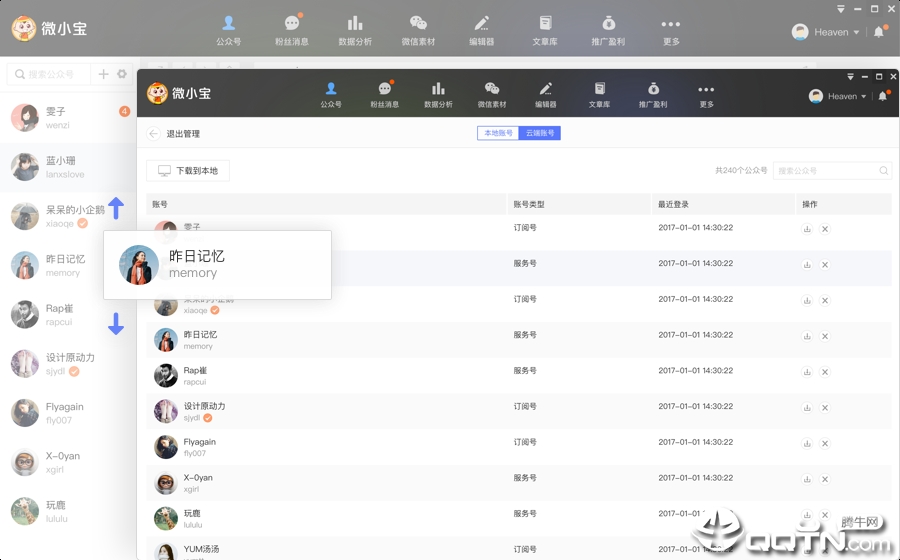Viewport: 900px width, 560px height.
Task: Open 微信素材 in the front window toolbar
Action: 492,95
